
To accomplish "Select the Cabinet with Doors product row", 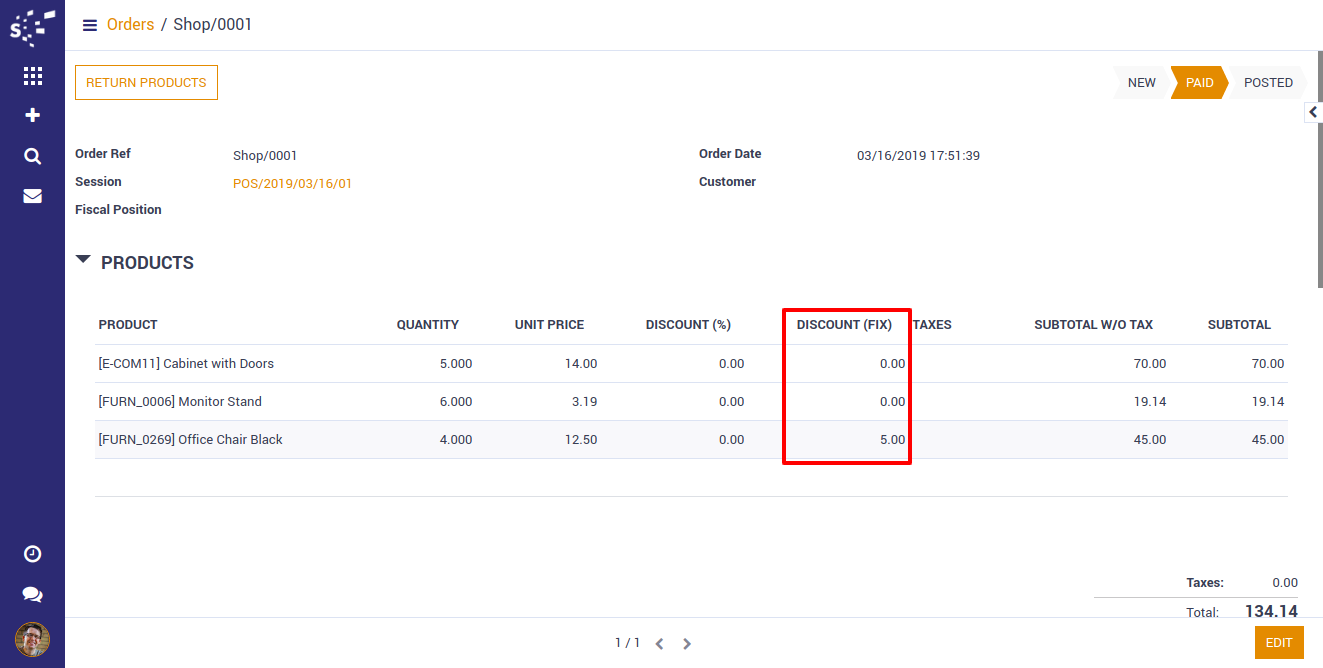I will pos(691,364).
